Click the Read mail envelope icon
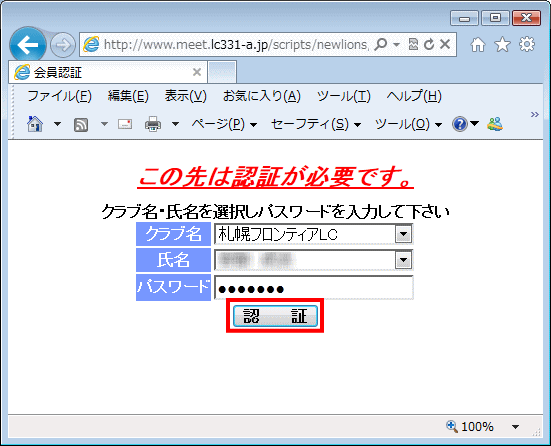 (x=125, y=124)
